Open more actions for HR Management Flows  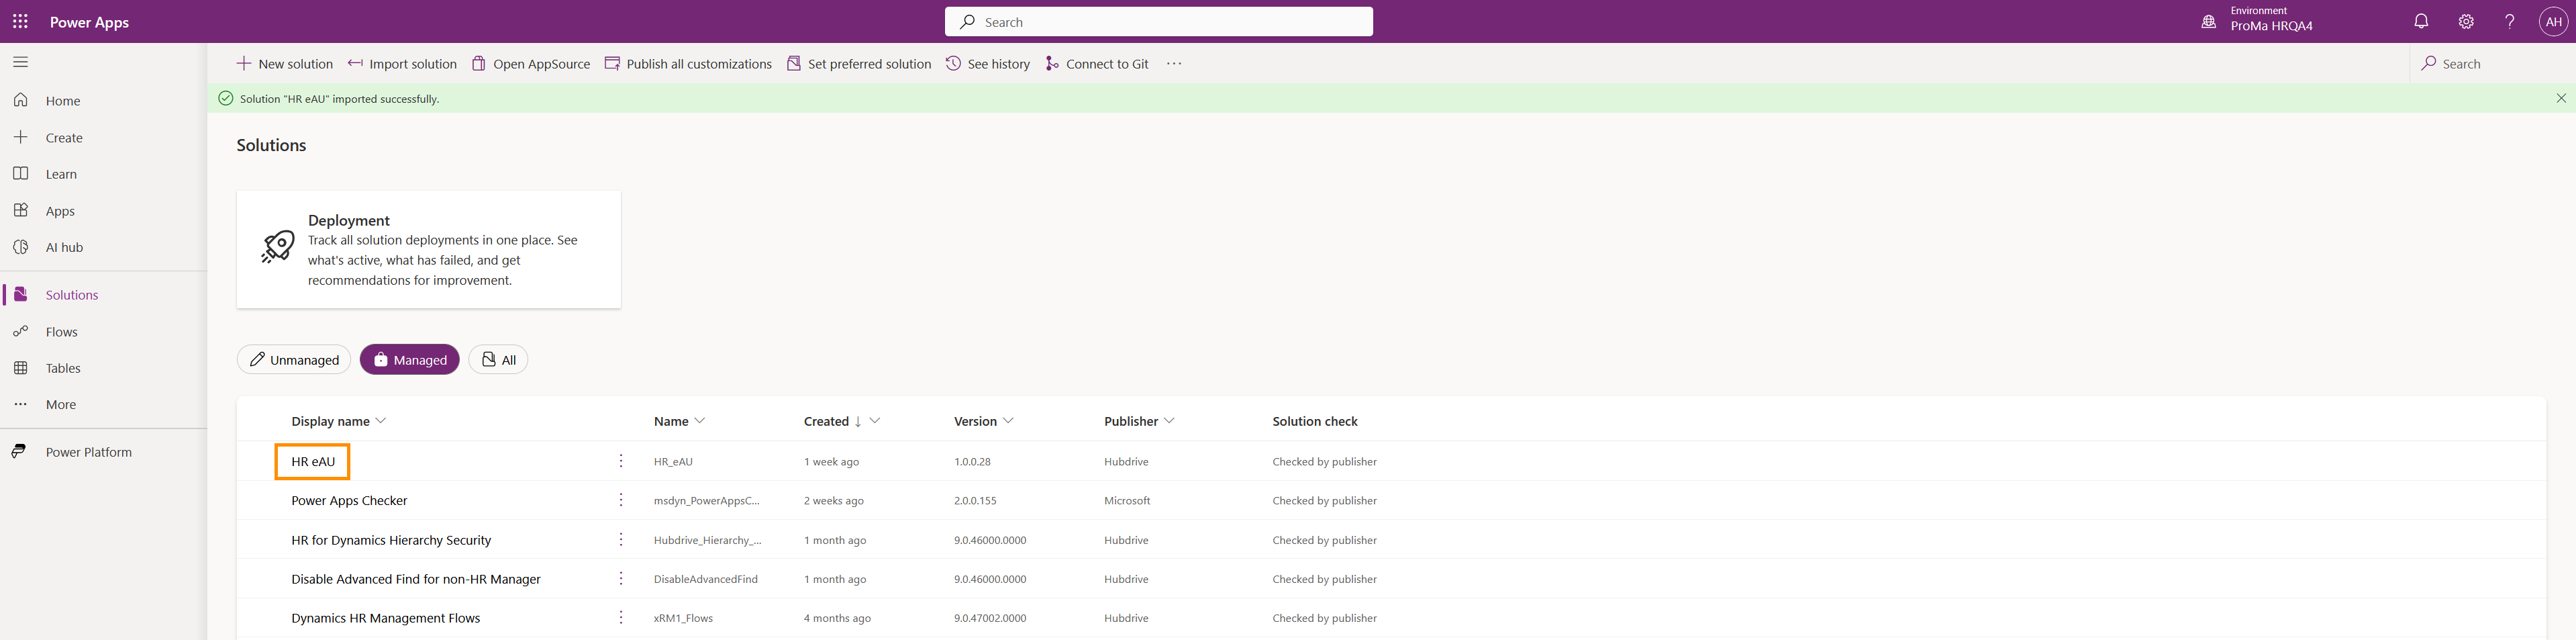pyautogui.click(x=621, y=618)
